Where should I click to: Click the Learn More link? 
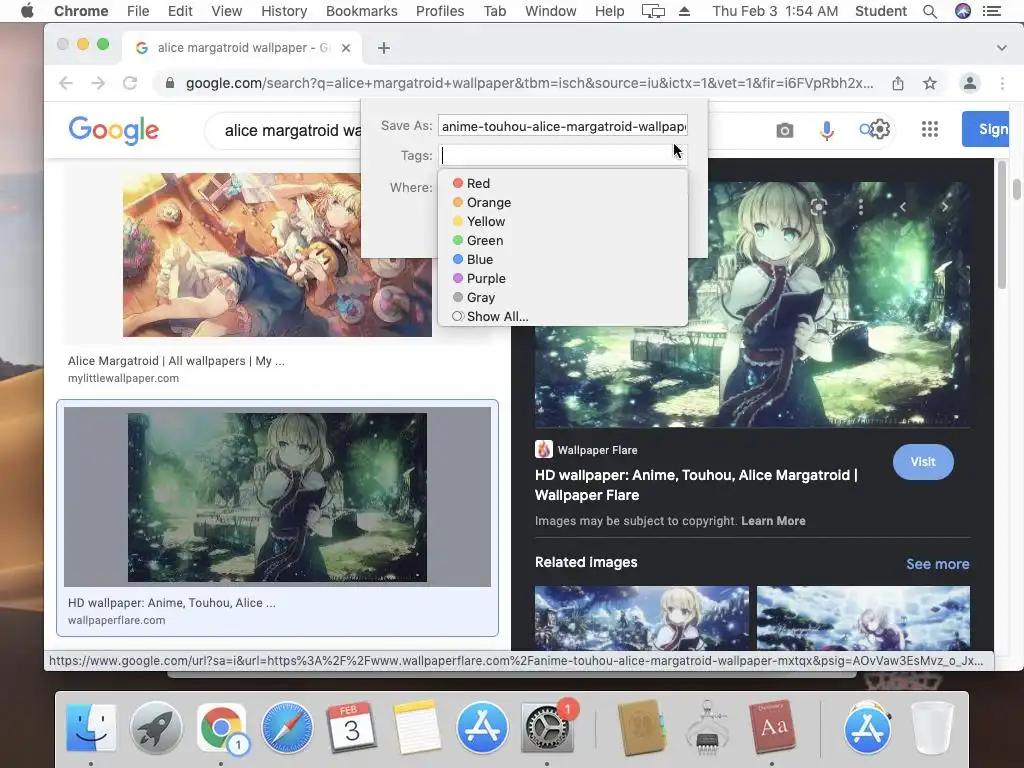(x=773, y=520)
